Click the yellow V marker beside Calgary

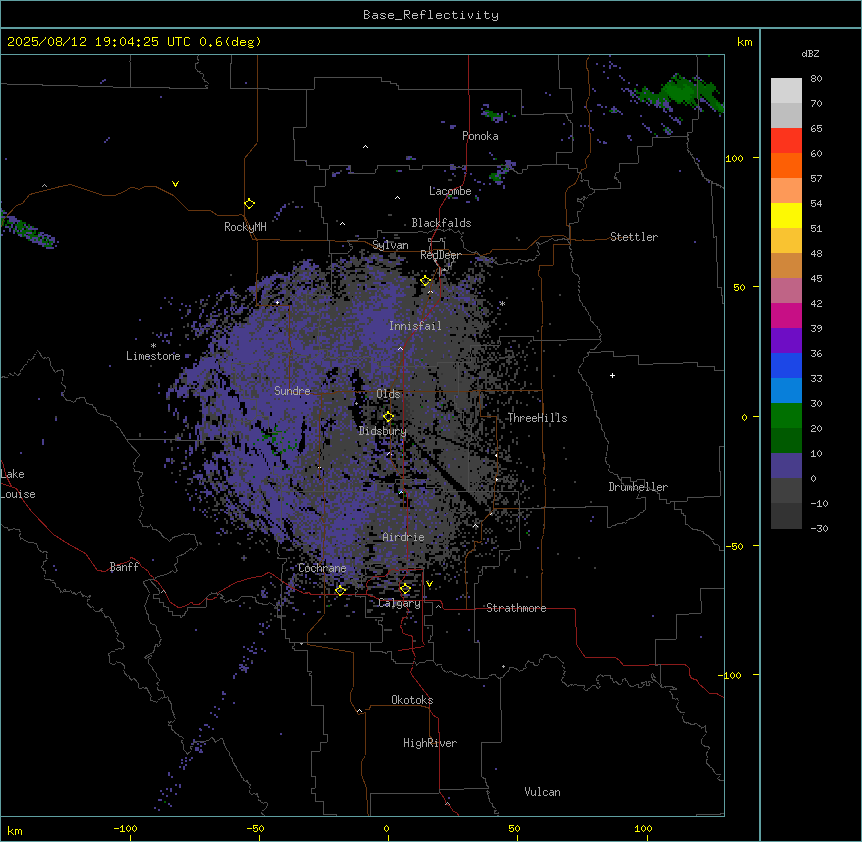429,584
